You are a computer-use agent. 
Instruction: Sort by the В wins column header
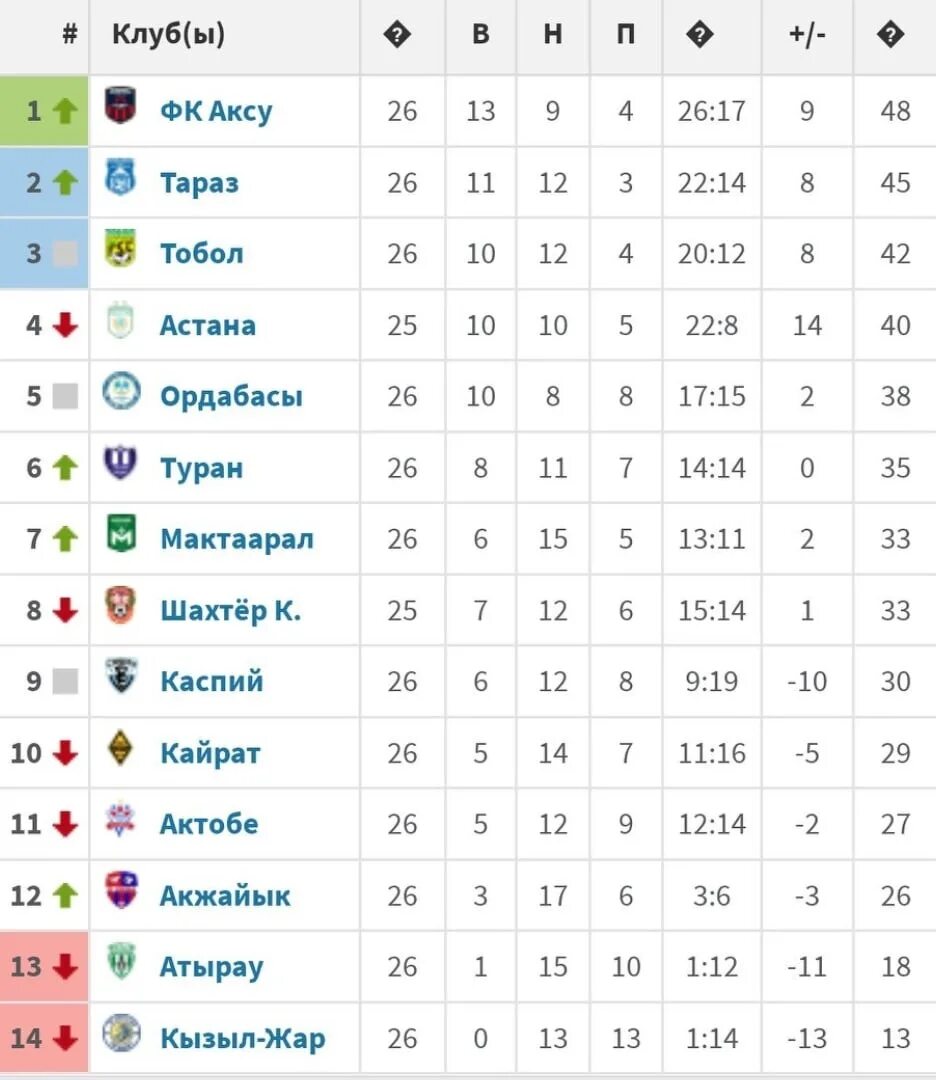[481, 34]
